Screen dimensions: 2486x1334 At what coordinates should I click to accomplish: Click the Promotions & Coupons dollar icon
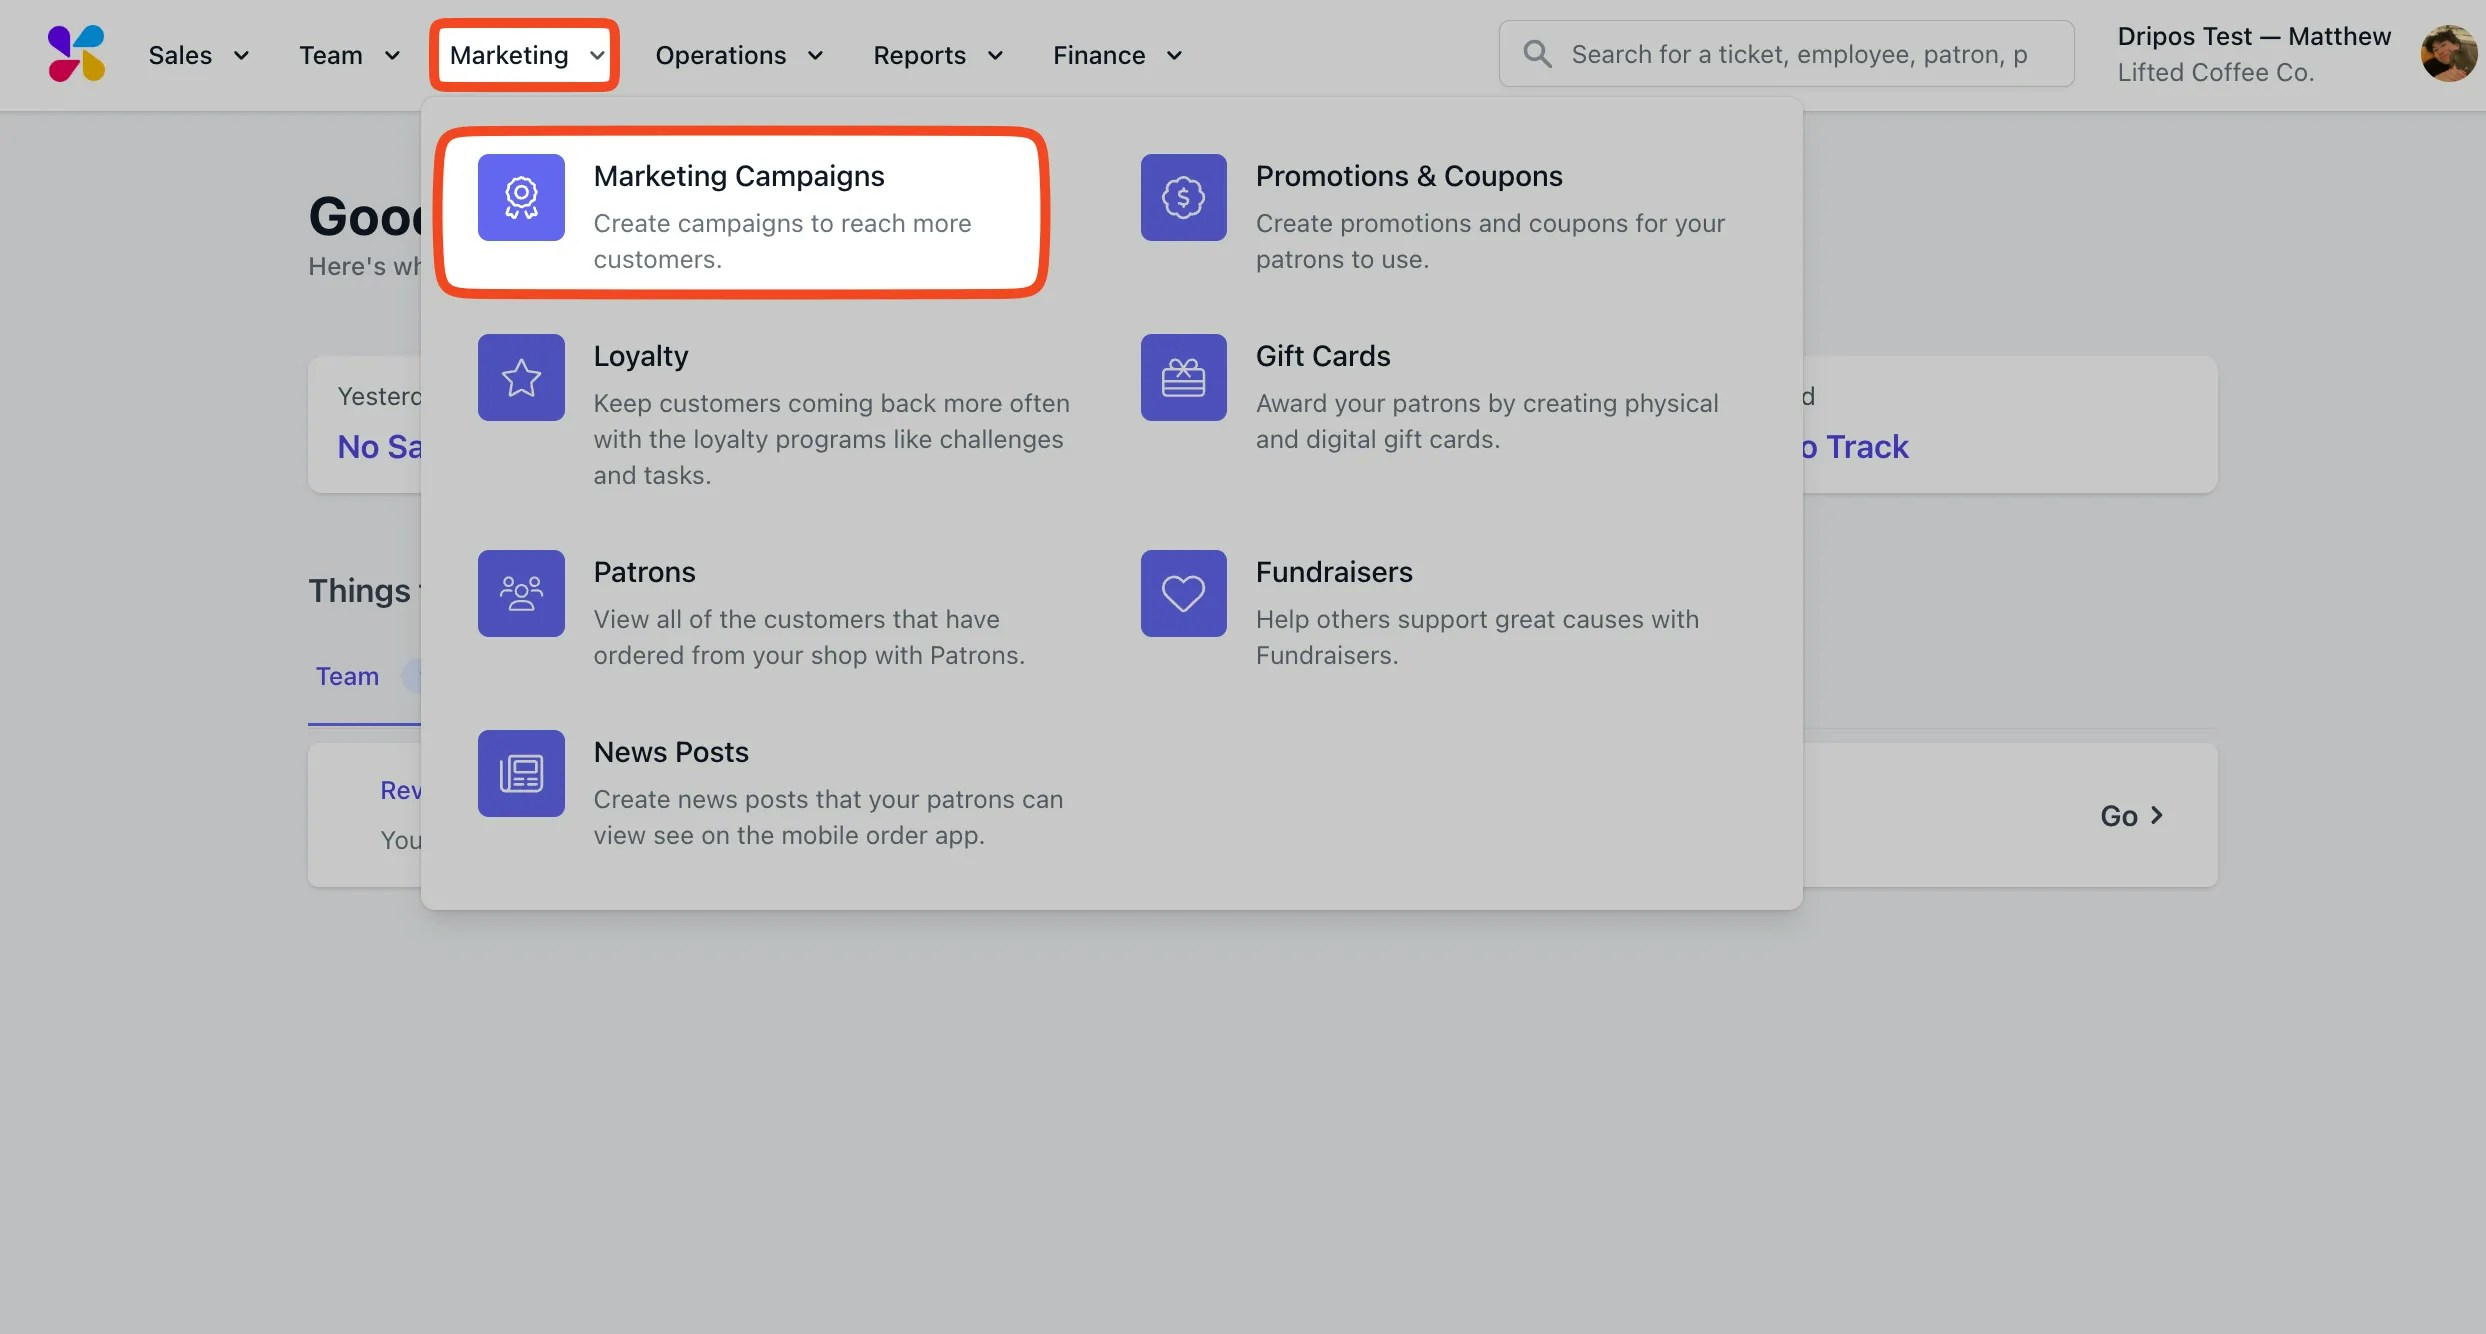click(x=1183, y=197)
